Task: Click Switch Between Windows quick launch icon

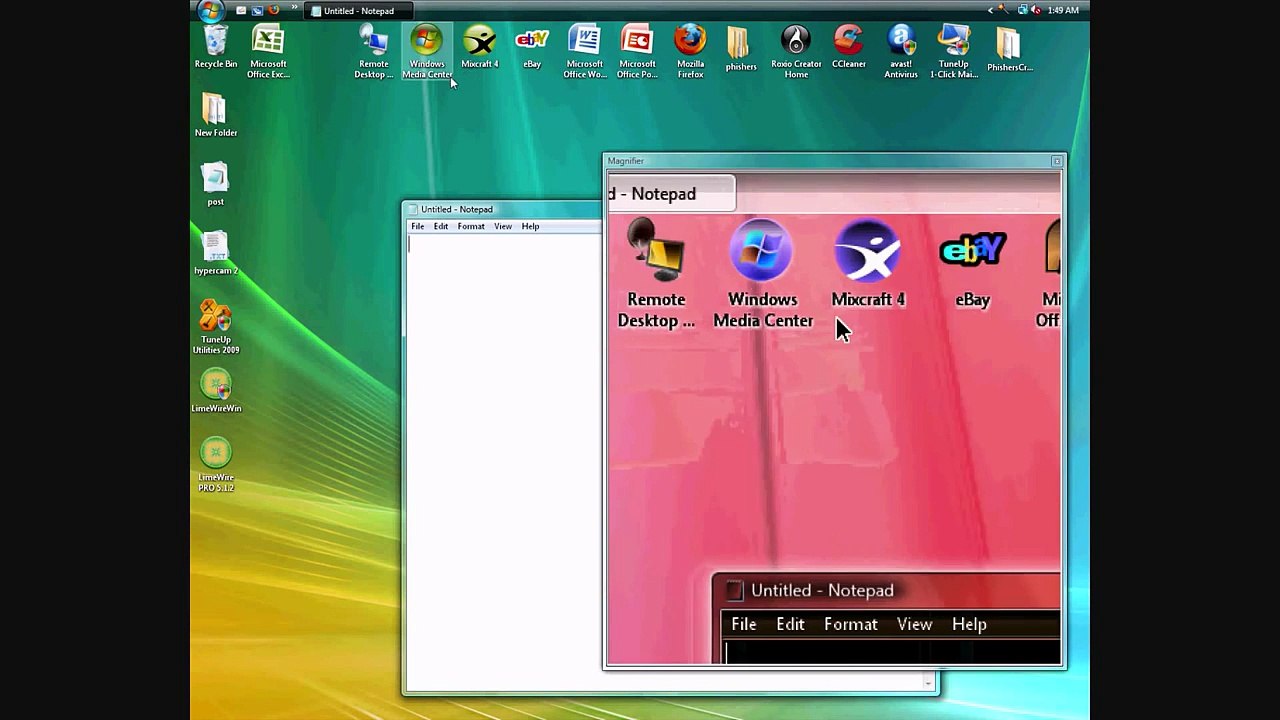Action: point(257,10)
